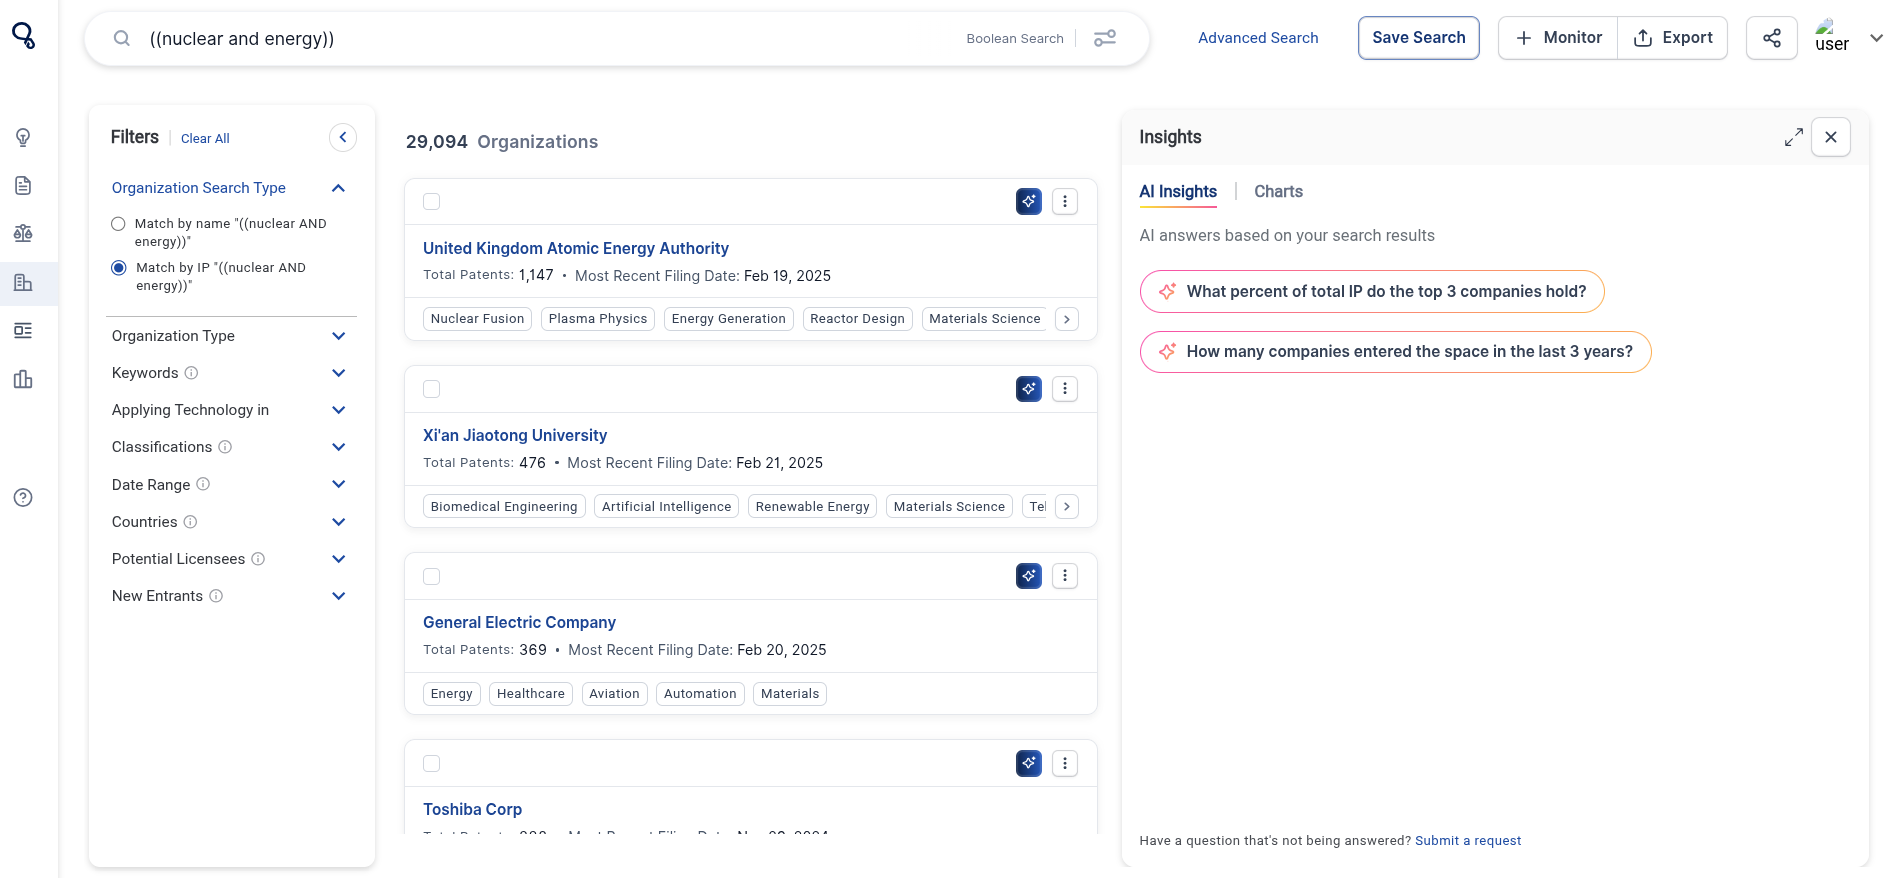Expand the Organization Type filter
Image resolution: width=1888 pixels, height=878 pixels.
click(x=338, y=336)
